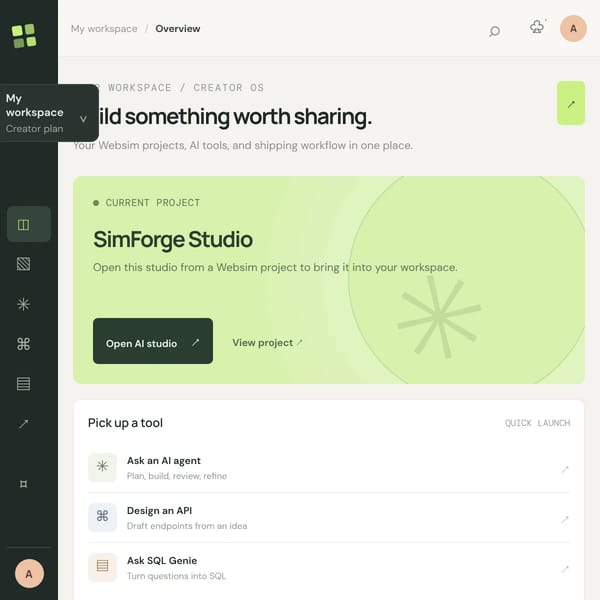This screenshot has height=600, width=600.
Task: Click the QUICK LAUNCH label
Action: [x=537, y=423]
